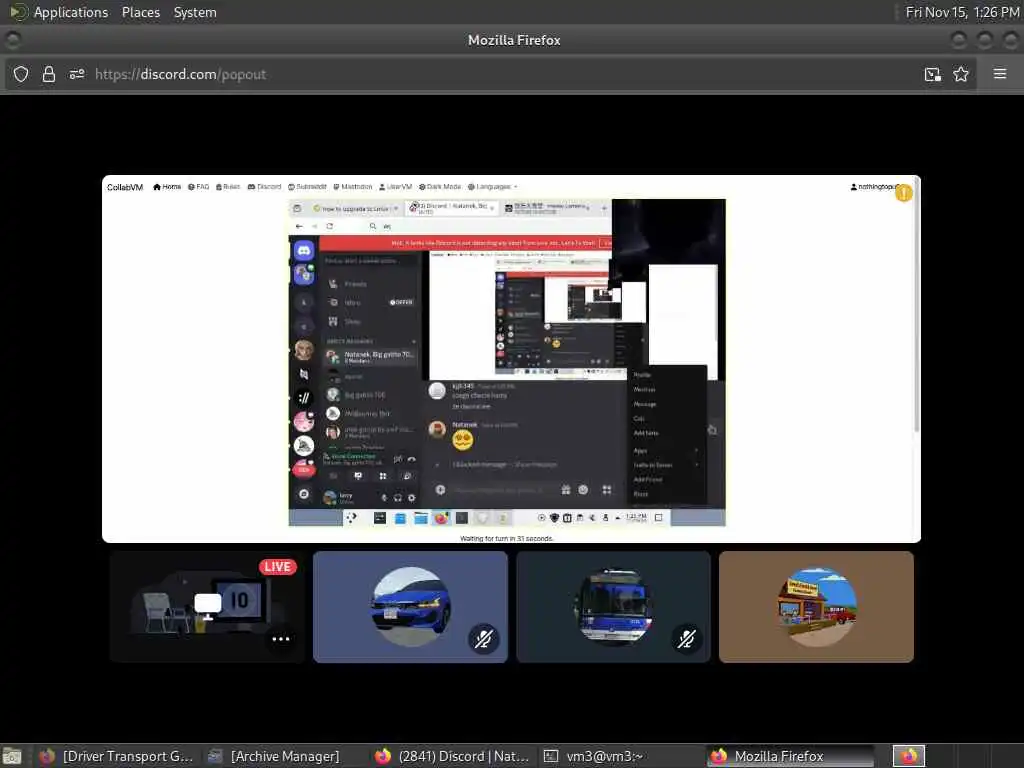Click the show desktop icon in bottom panel
Image resolution: width=1024 pixels, height=768 pixels.
12,756
